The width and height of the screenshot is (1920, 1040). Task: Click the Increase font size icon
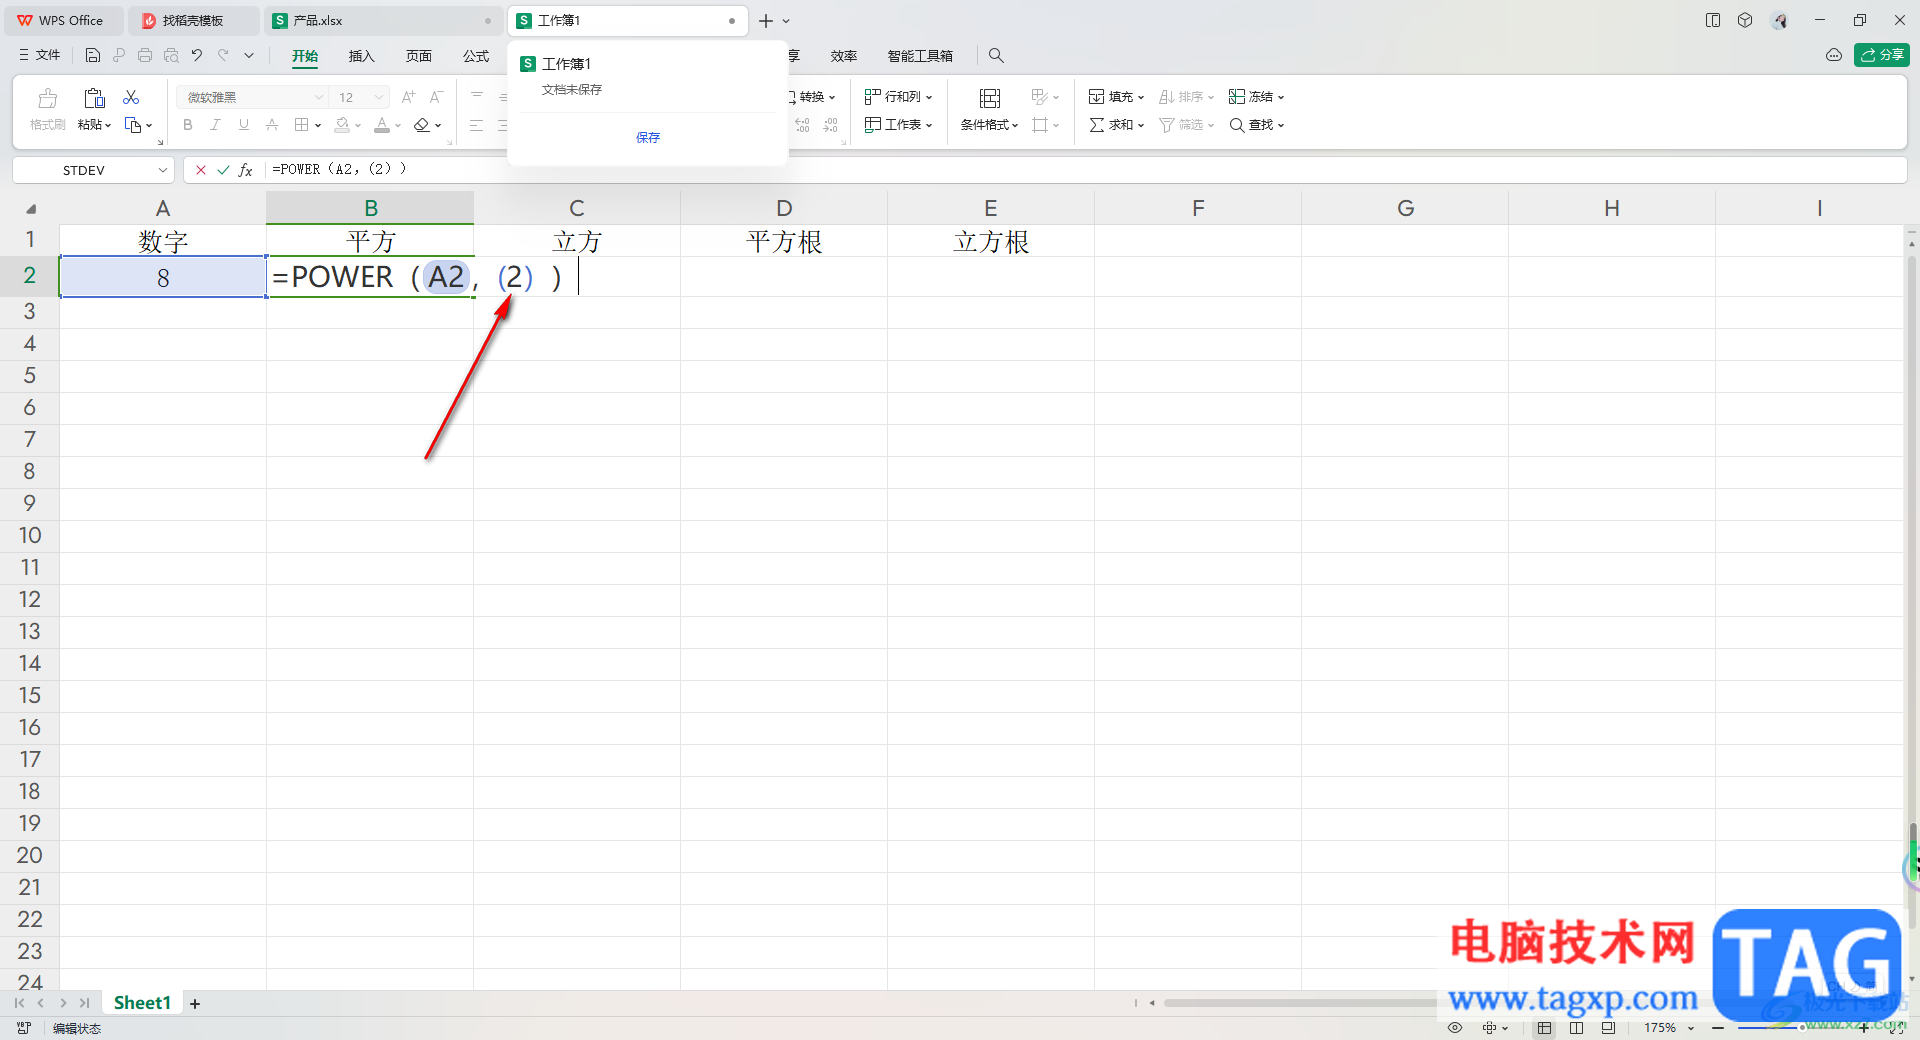pos(408,97)
